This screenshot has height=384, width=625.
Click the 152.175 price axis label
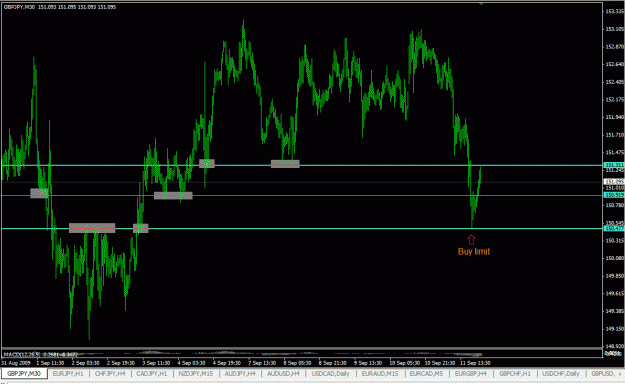point(614,99)
